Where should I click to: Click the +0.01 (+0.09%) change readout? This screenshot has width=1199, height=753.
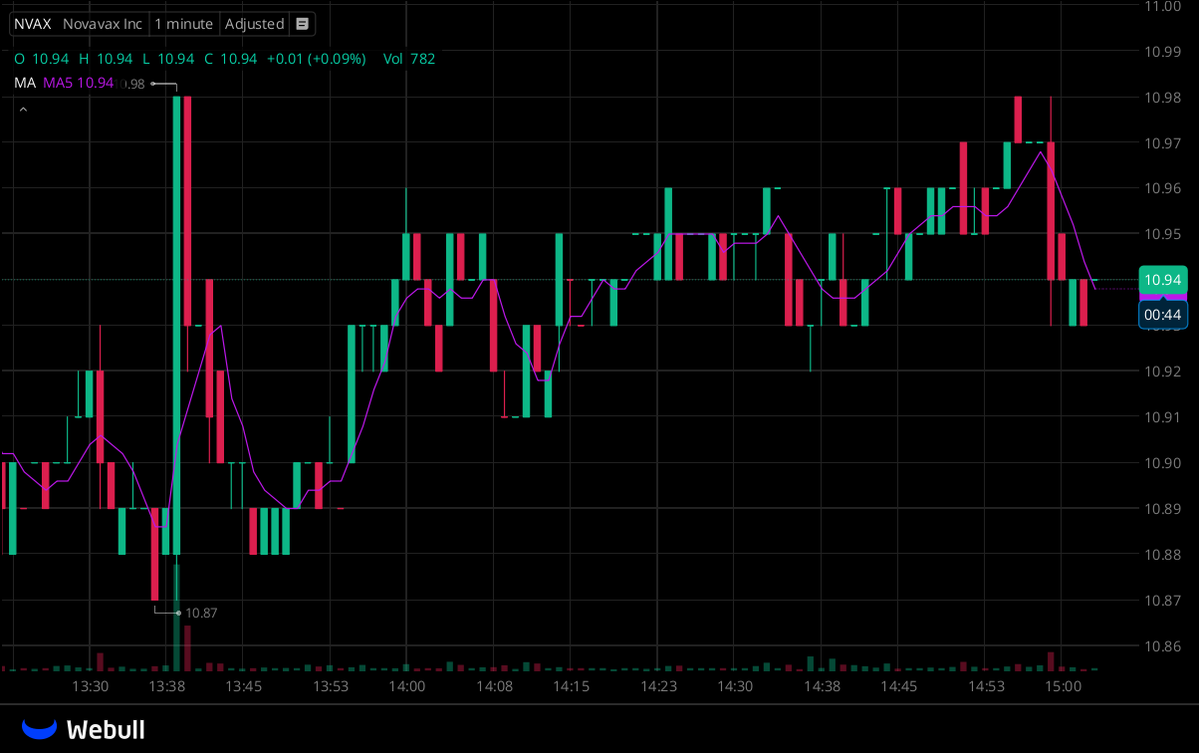[x=316, y=59]
